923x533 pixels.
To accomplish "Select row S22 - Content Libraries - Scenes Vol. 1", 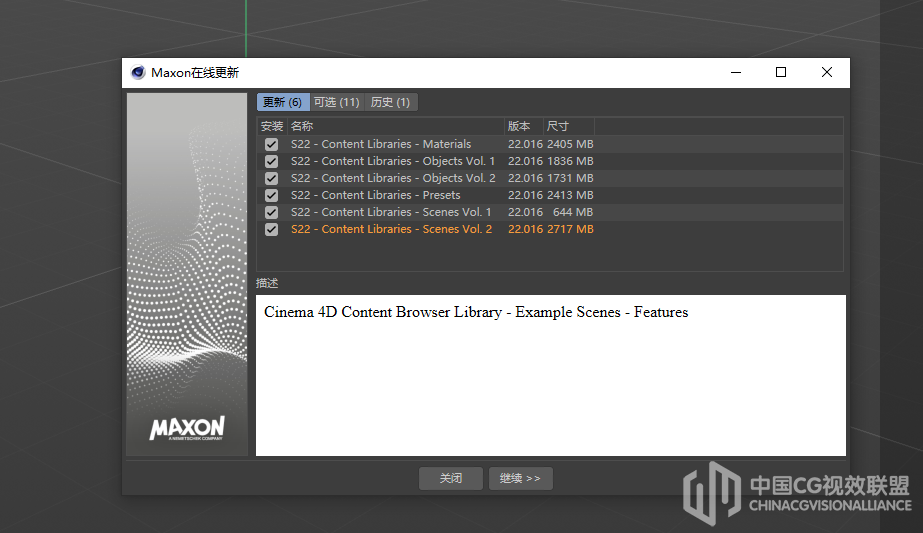I will click(x=550, y=213).
